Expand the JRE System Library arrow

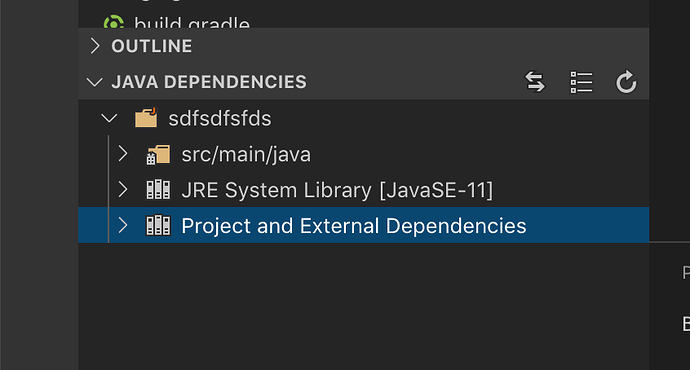[123, 190]
